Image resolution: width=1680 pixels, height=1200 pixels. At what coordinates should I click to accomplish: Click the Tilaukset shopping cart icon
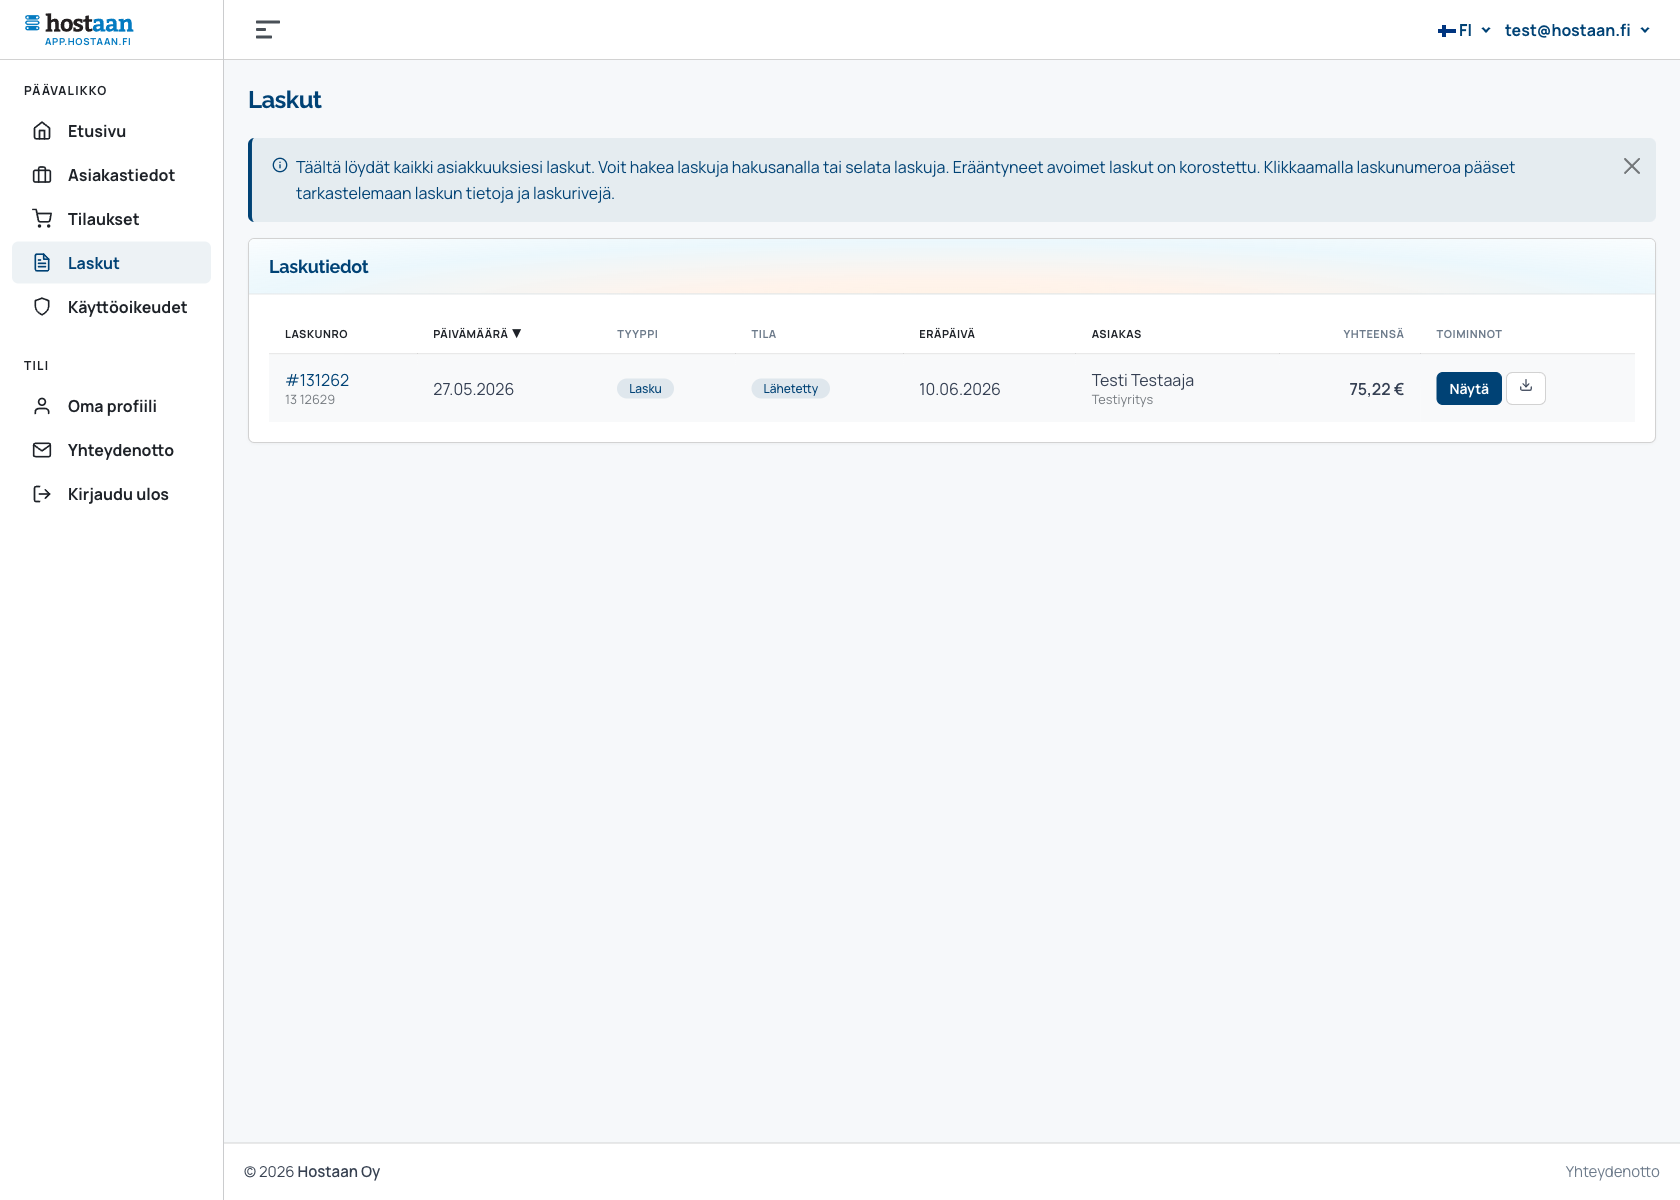42,219
